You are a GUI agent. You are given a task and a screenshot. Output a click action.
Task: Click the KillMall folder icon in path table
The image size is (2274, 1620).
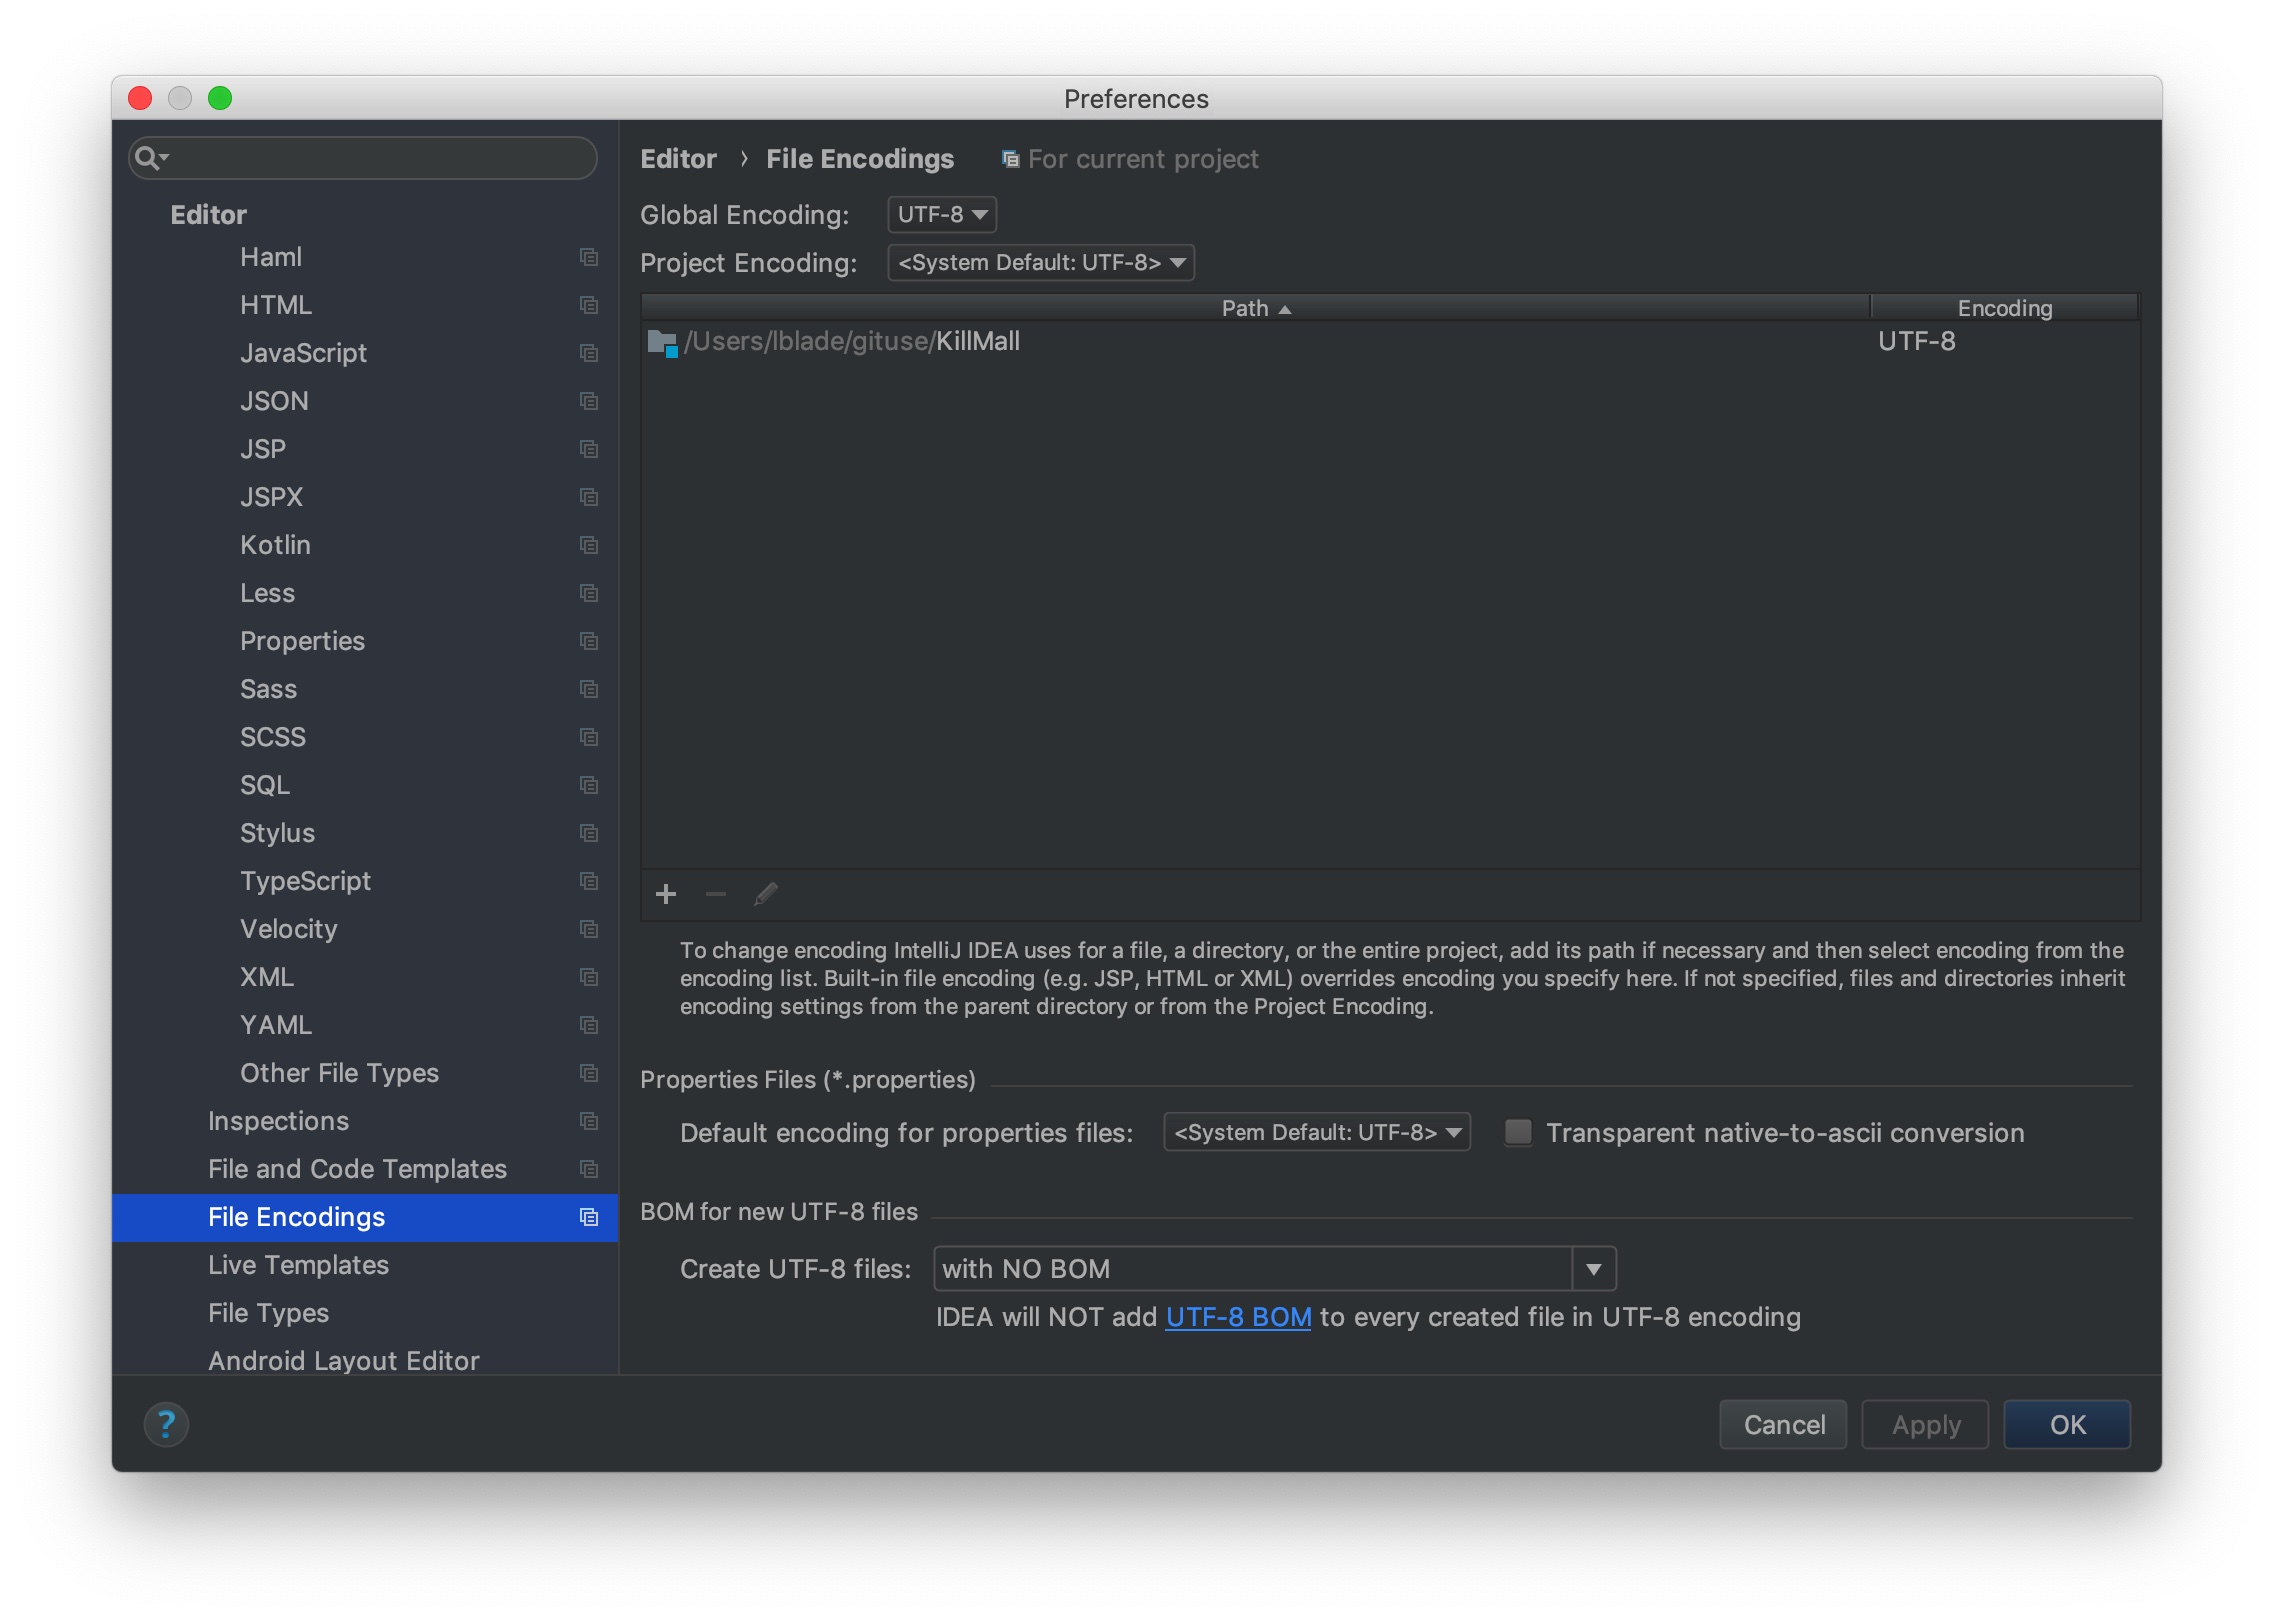tap(662, 342)
